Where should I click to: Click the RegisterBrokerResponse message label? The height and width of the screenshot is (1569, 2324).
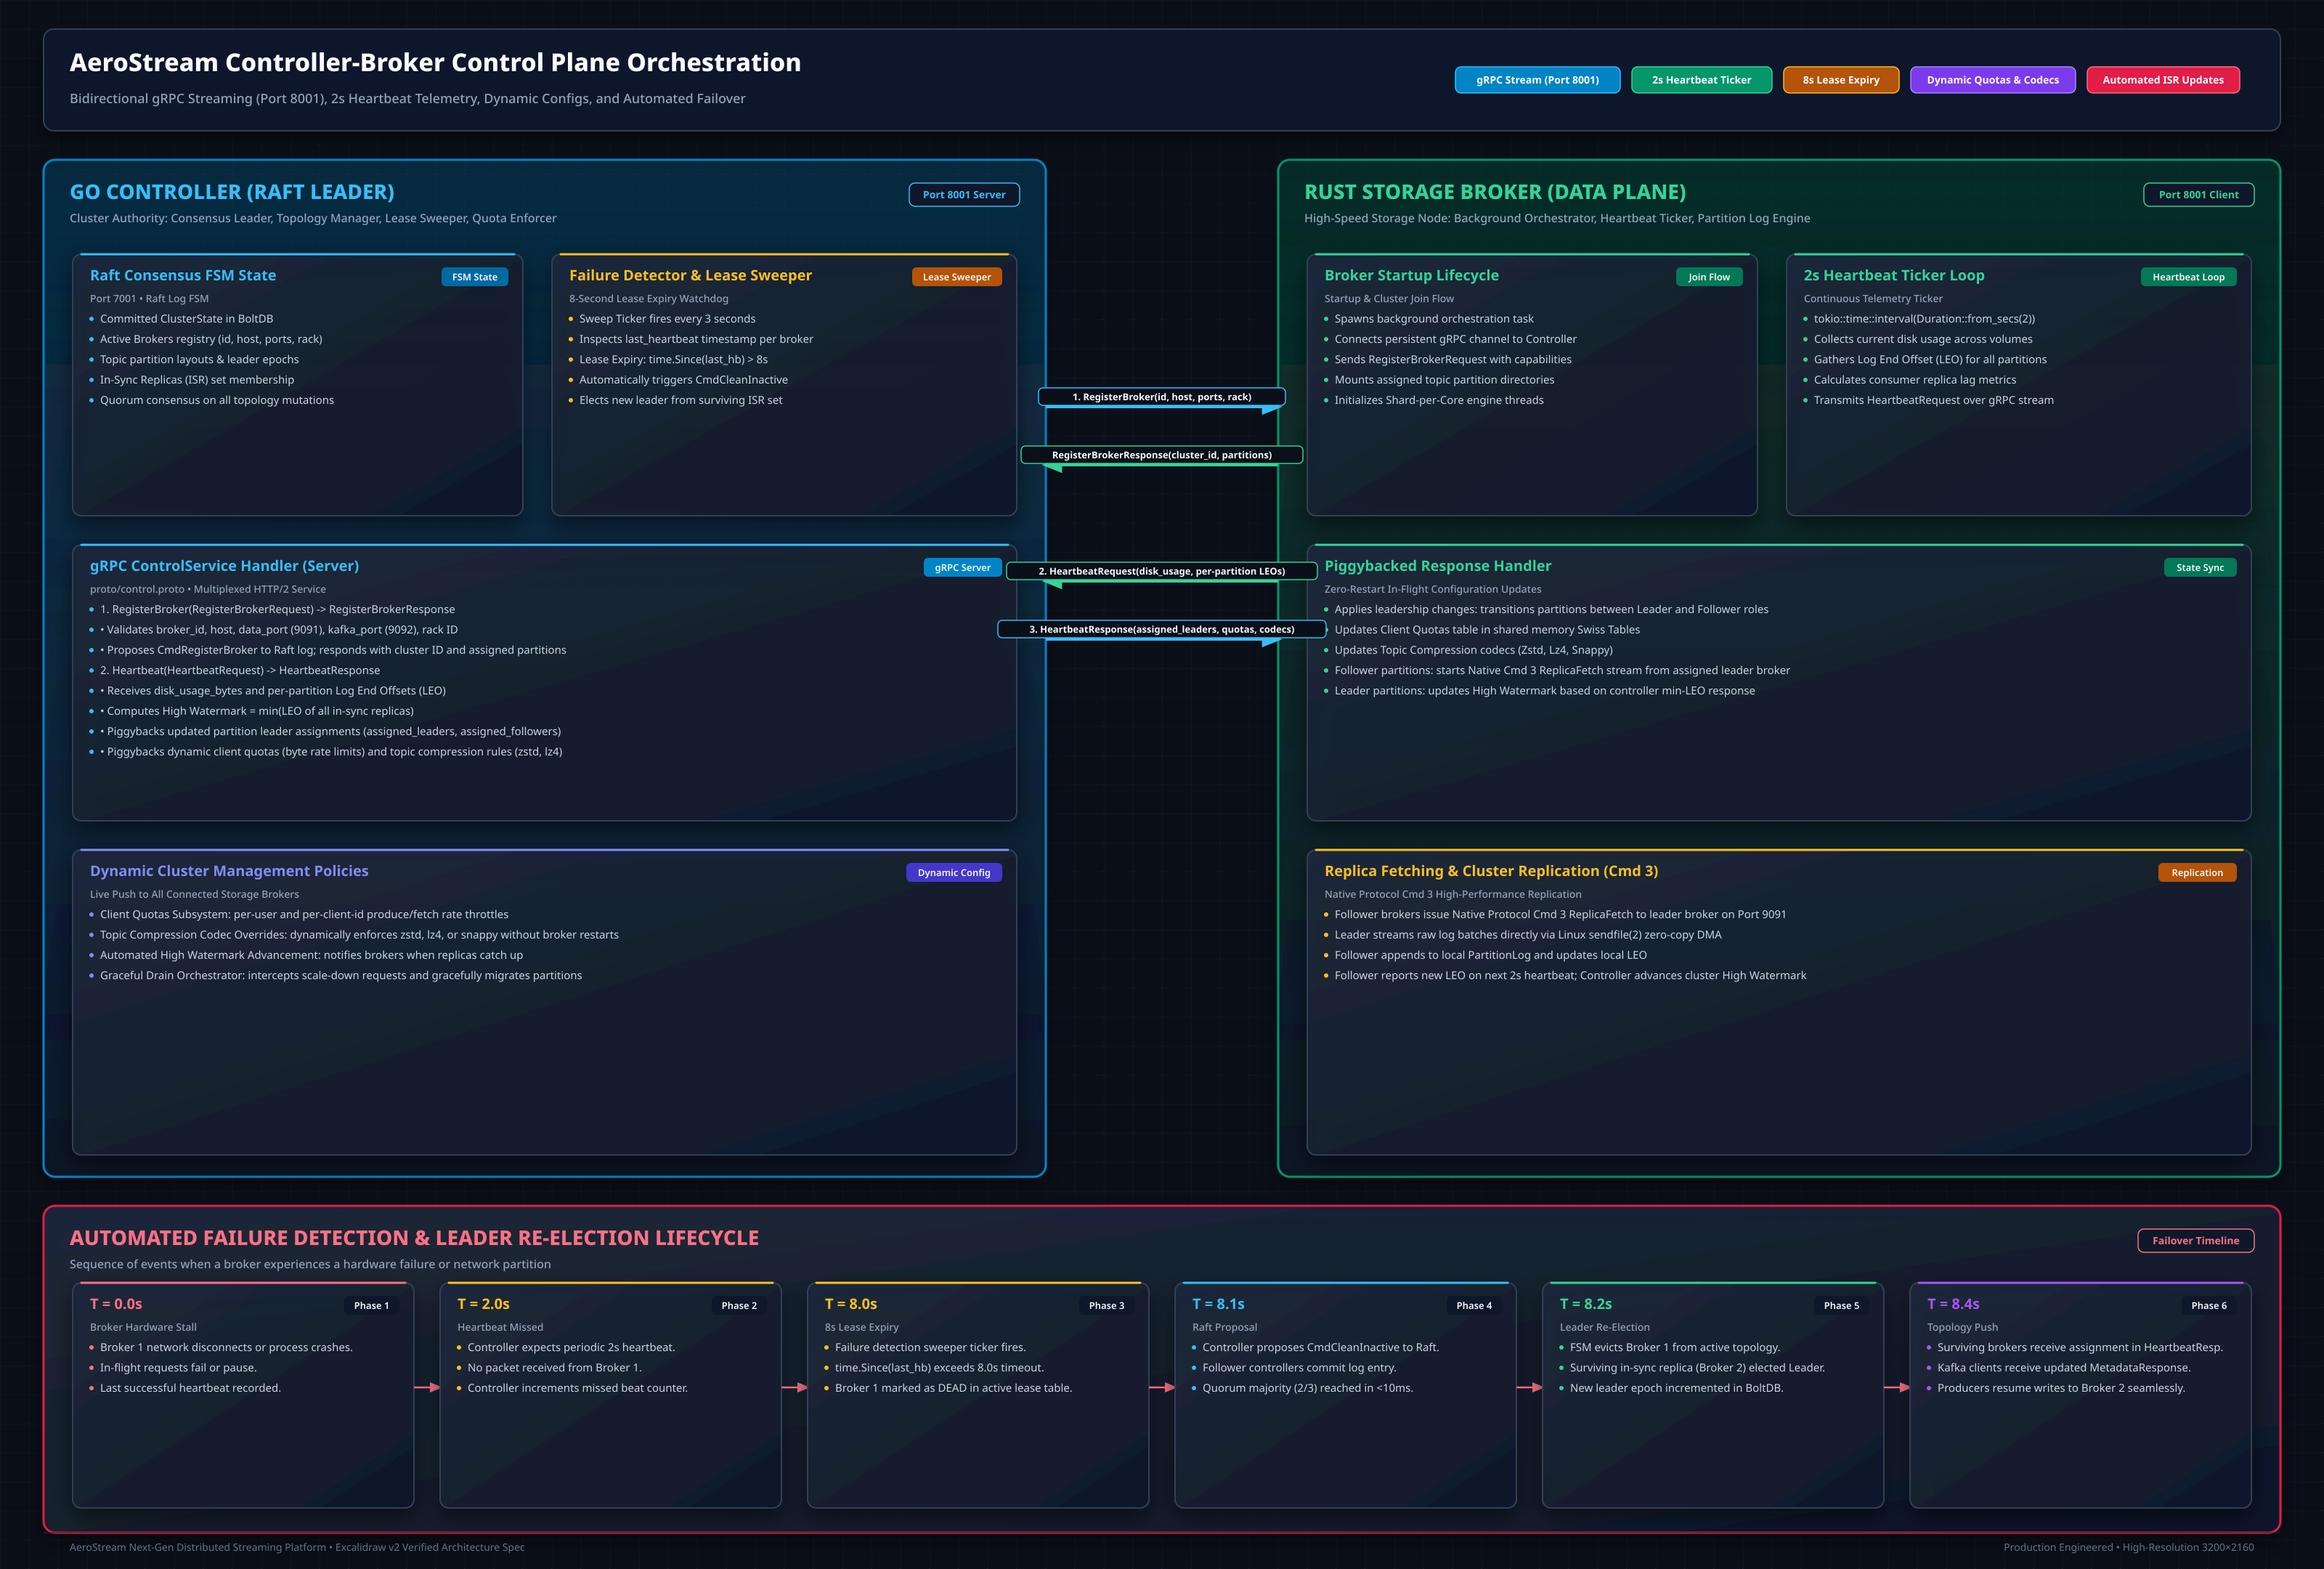tap(1161, 455)
